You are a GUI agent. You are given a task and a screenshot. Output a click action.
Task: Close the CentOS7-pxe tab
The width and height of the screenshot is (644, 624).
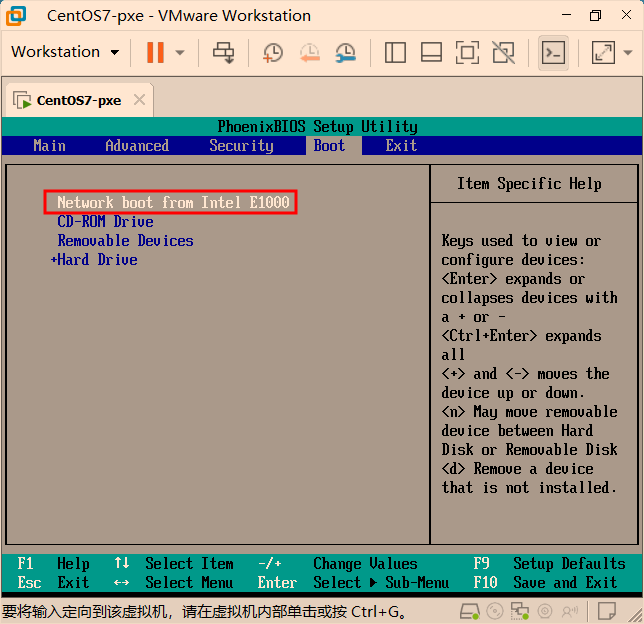click(140, 100)
